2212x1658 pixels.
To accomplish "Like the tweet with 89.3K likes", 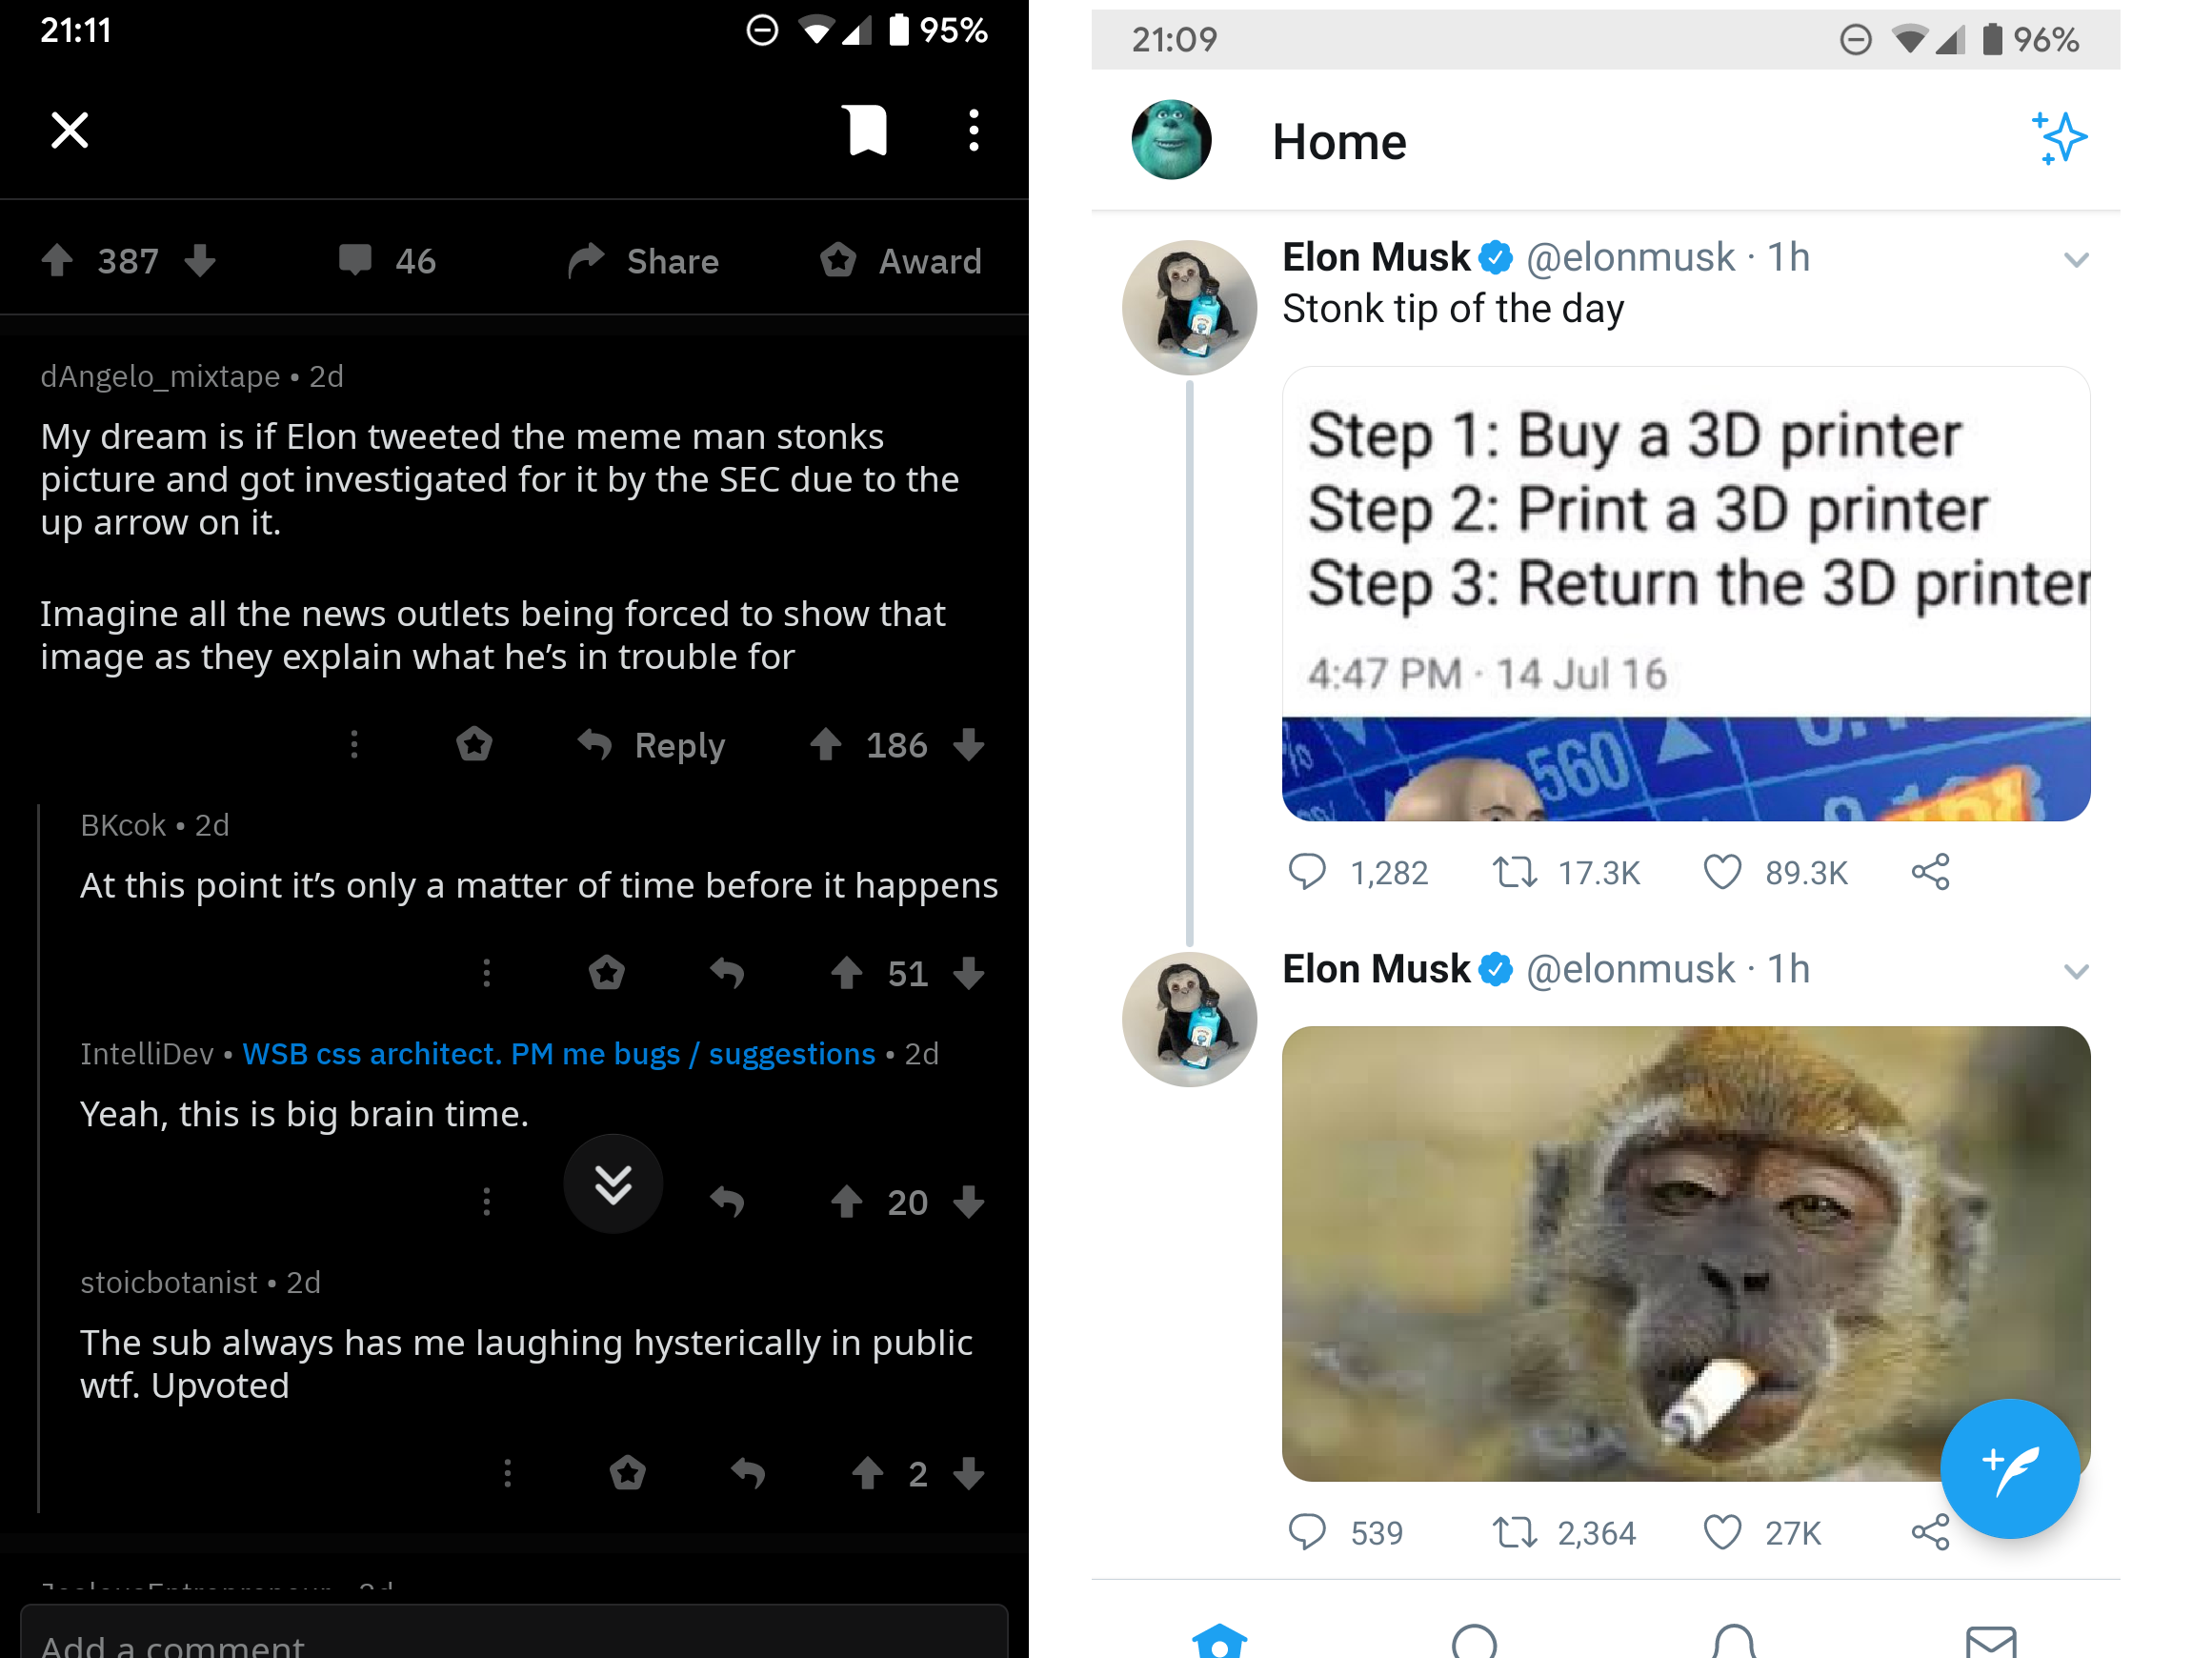I will click(x=1722, y=872).
